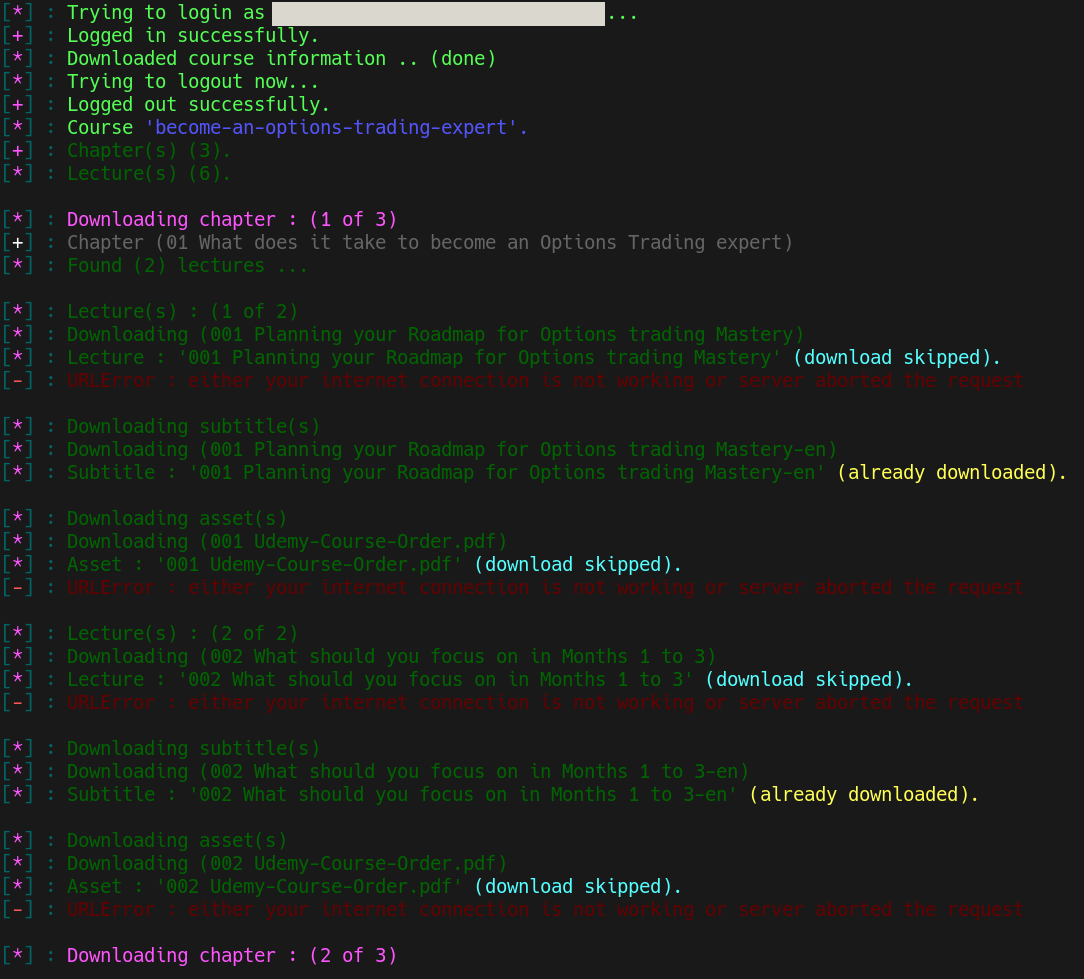Click the [+] marker beside 'Logged in successfully'
1084x979 pixels.
[17, 36]
